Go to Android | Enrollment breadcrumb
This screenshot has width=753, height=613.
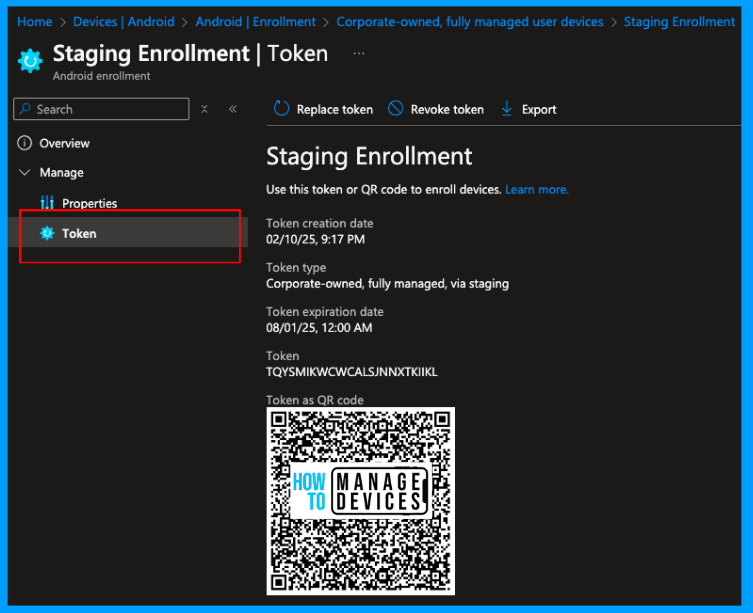[x=255, y=22]
